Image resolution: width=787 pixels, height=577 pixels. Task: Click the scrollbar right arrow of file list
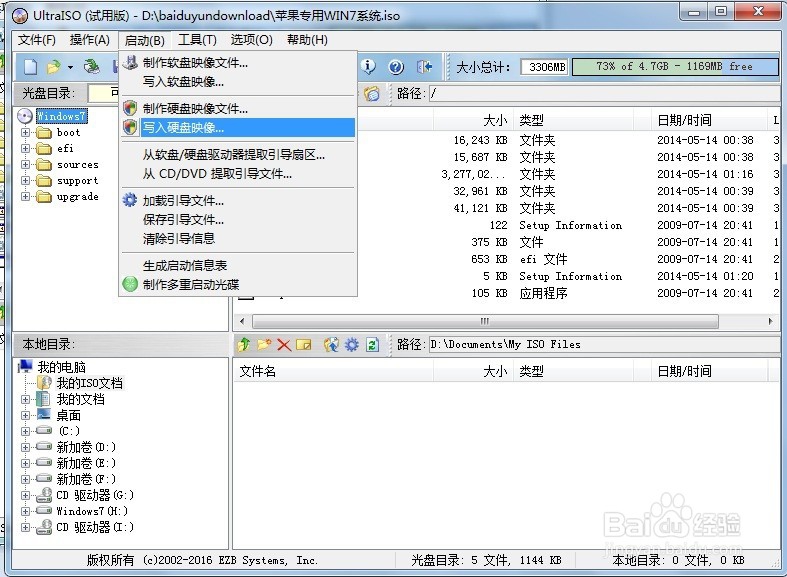pyautogui.click(x=770, y=321)
